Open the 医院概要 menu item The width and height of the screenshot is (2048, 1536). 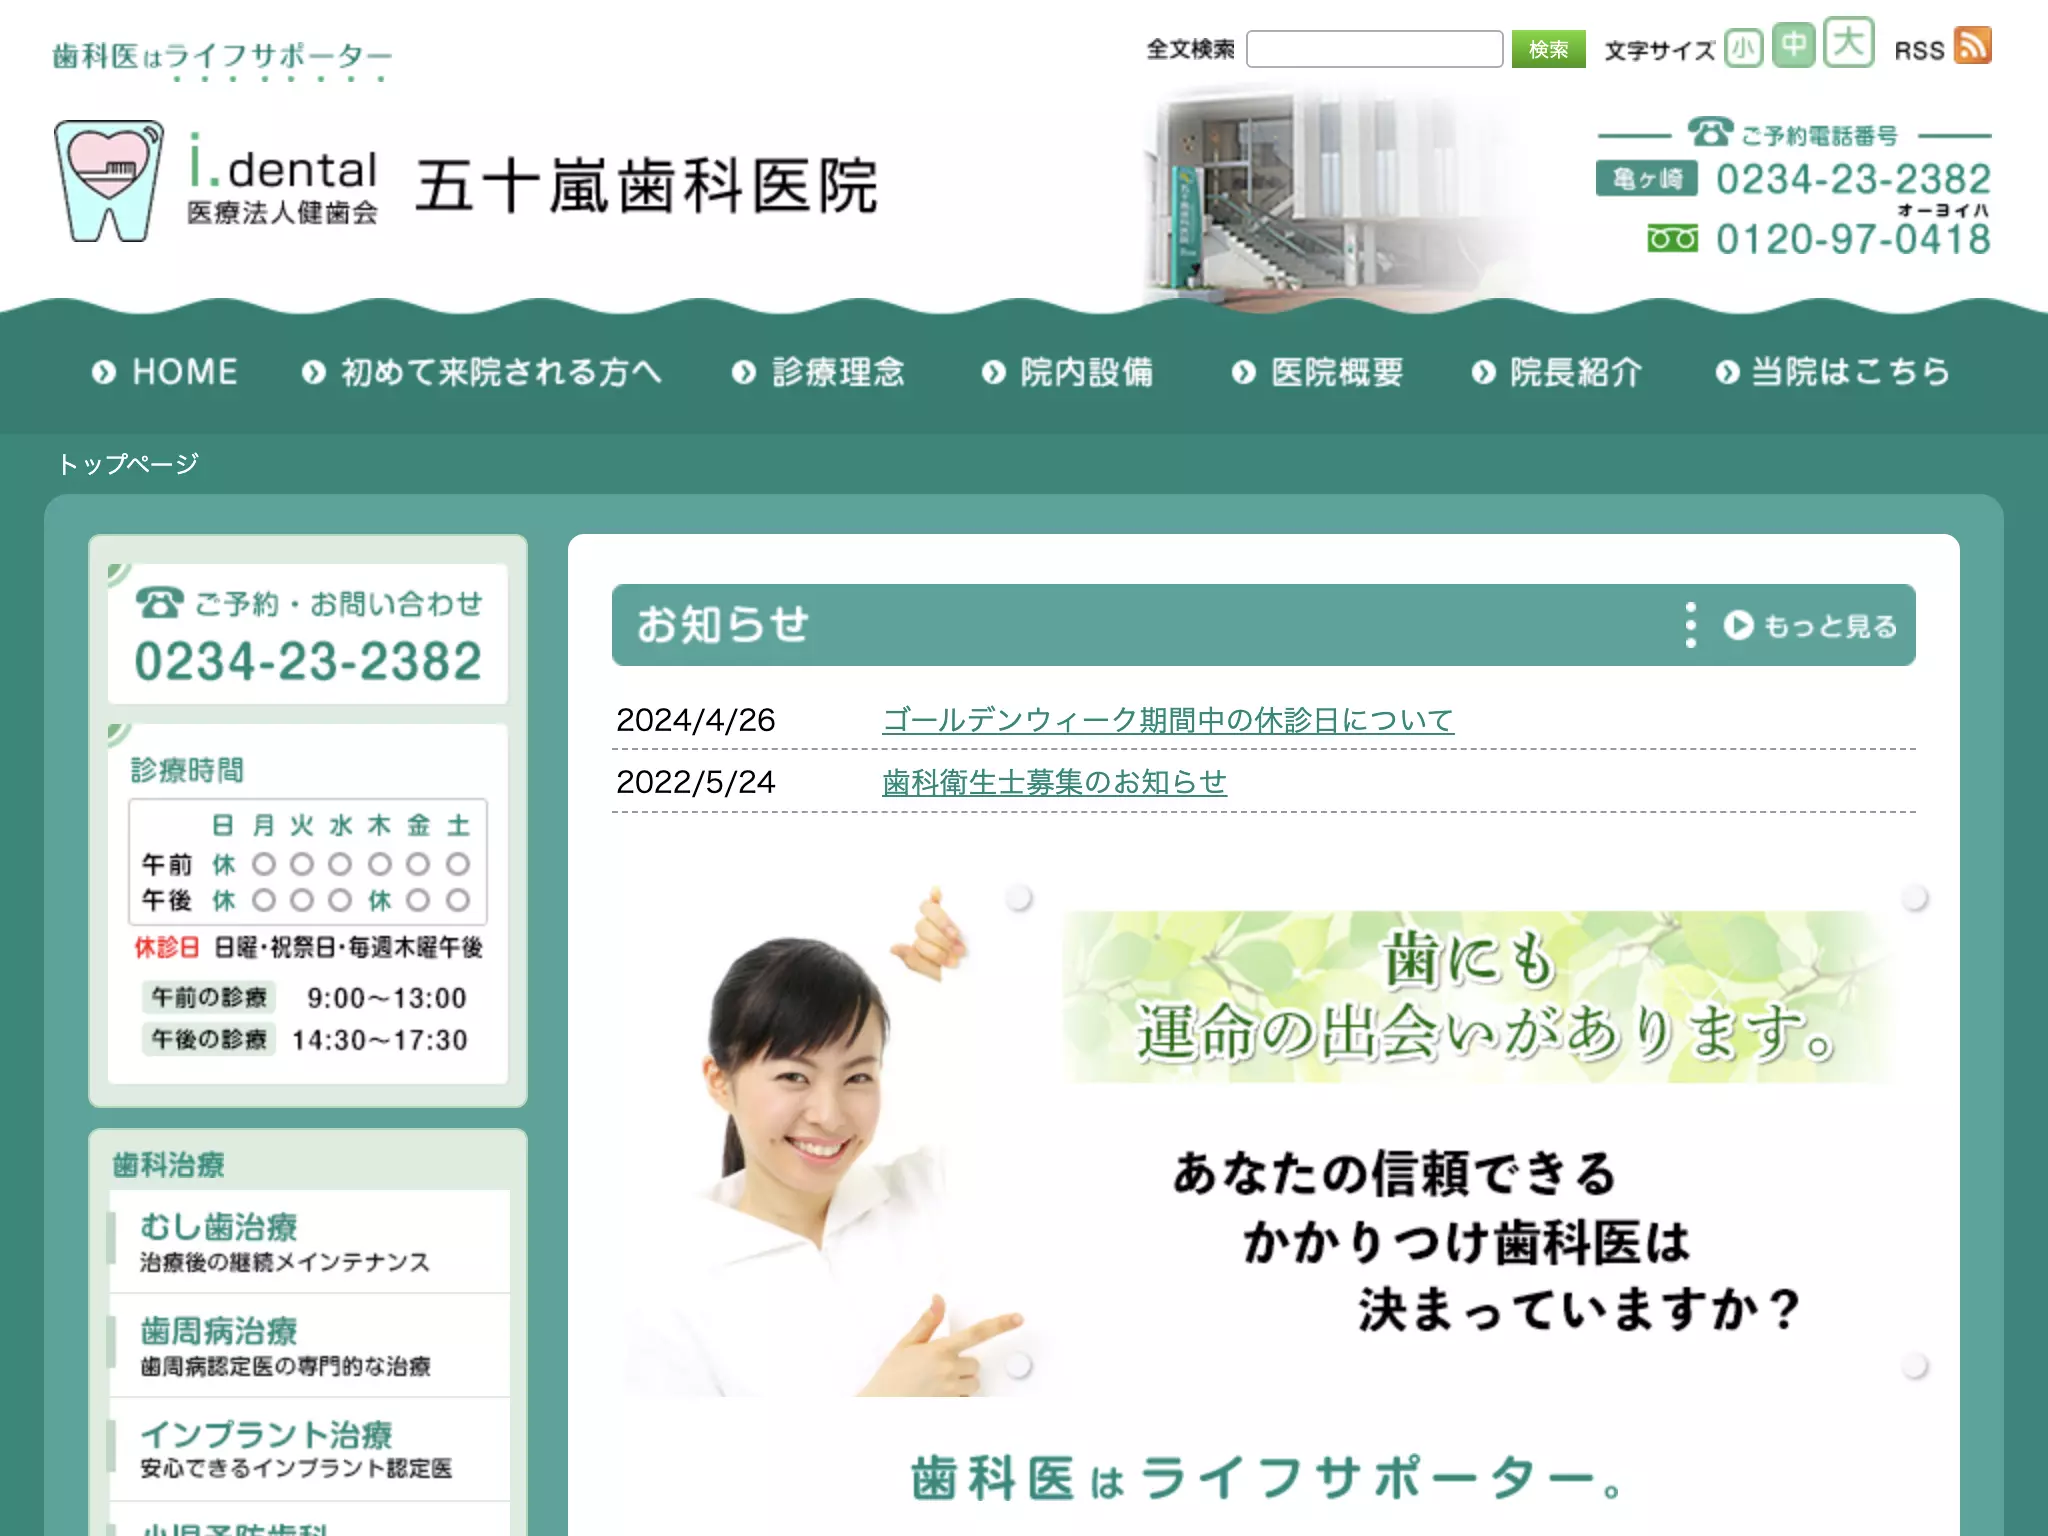click(x=1317, y=372)
